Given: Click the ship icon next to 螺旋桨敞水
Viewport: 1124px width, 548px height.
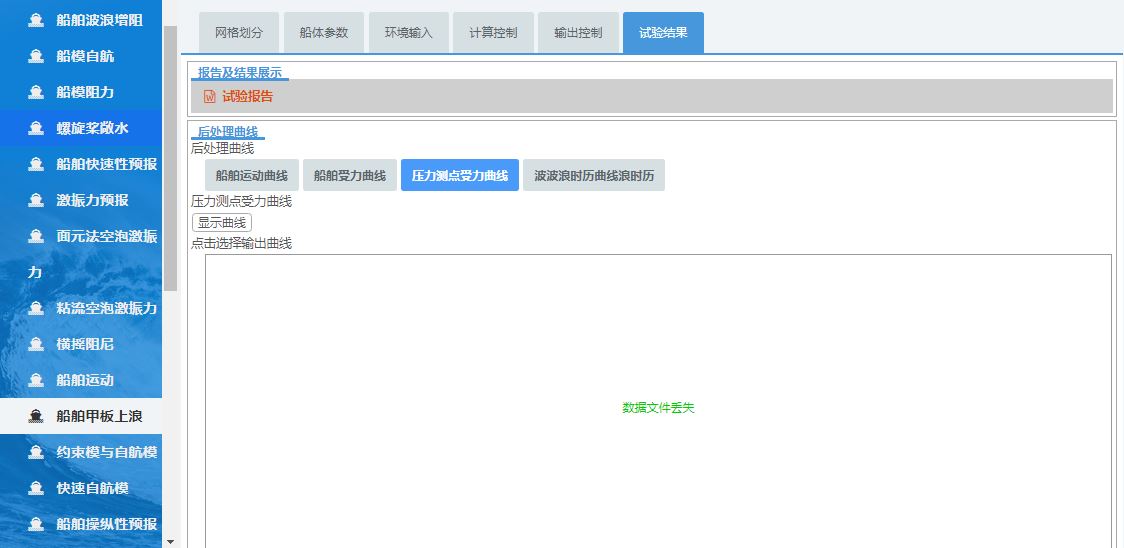Looking at the screenshot, I should (x=36, y=128).
